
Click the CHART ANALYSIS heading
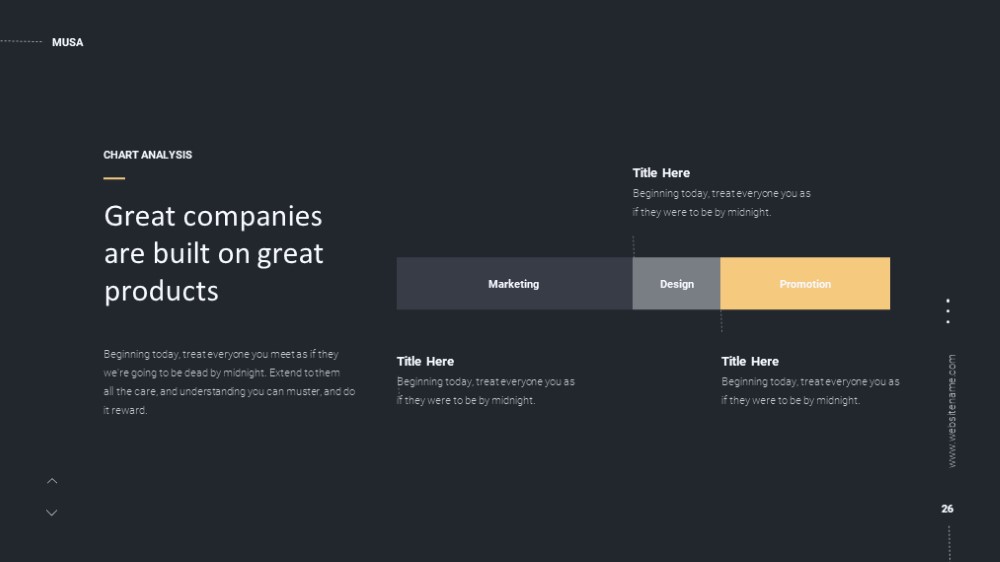pyautogui.click(x=147, y=155)
